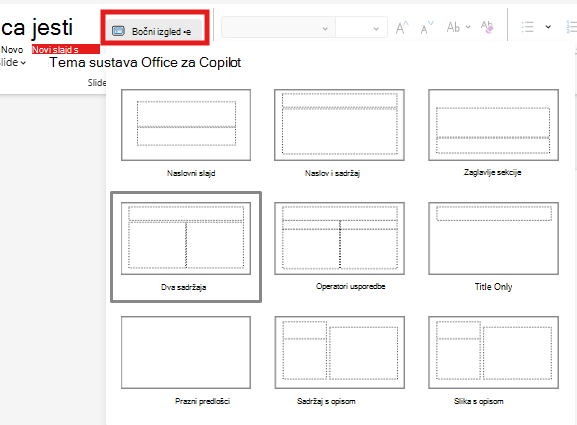Pick the Dva sadržaja layout

click(x=186, y=247)
